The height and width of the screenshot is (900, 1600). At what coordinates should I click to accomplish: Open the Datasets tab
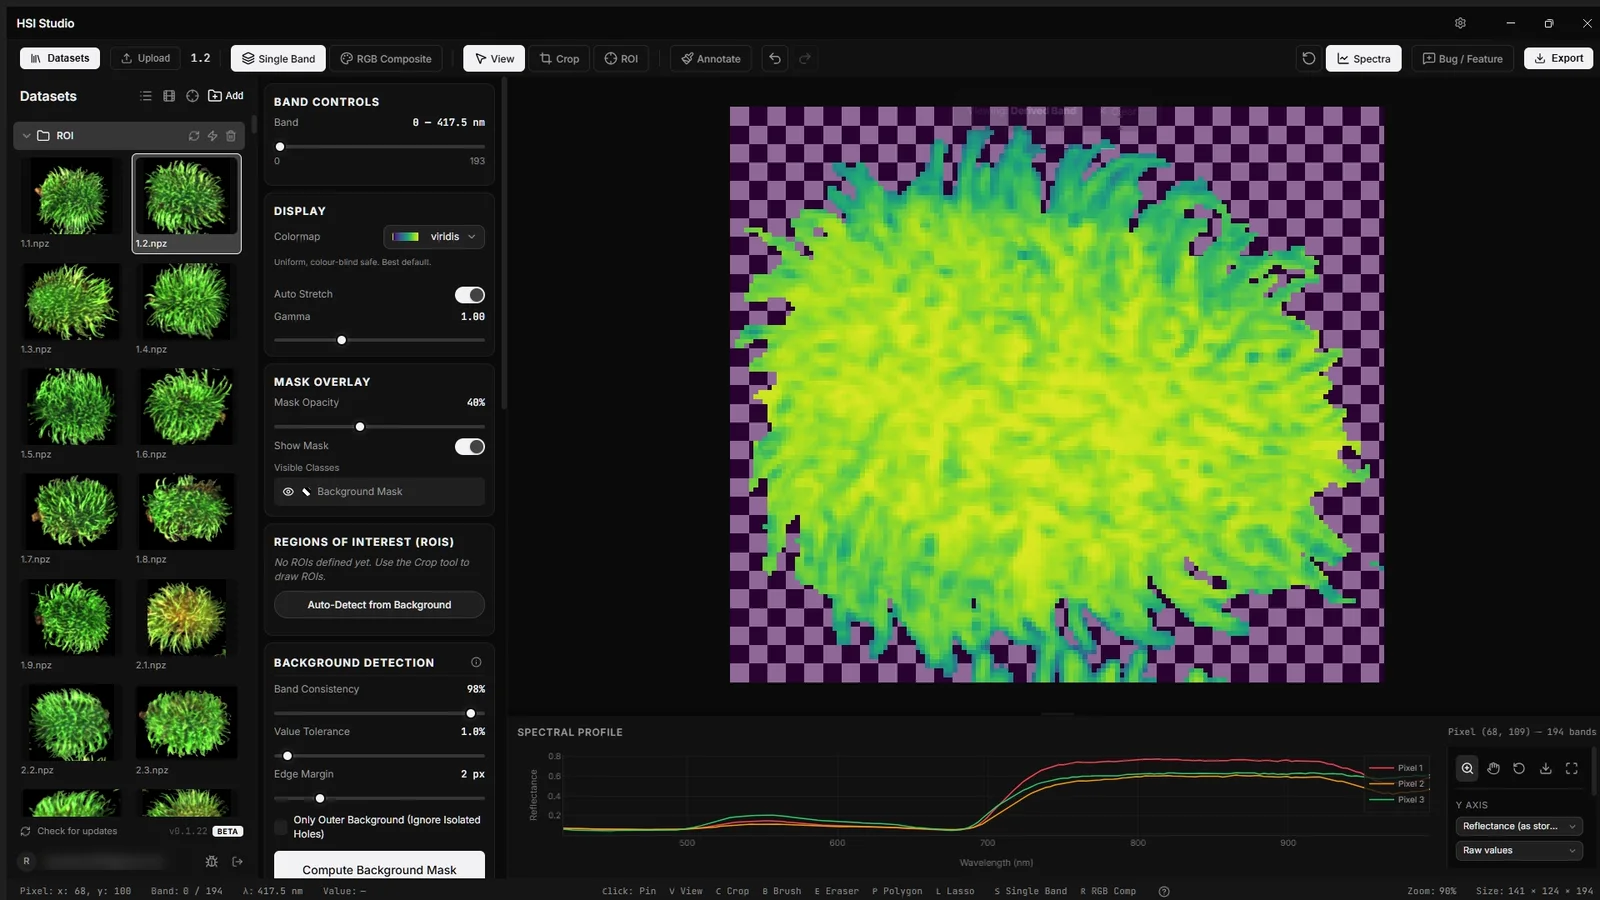click(60, 58)
